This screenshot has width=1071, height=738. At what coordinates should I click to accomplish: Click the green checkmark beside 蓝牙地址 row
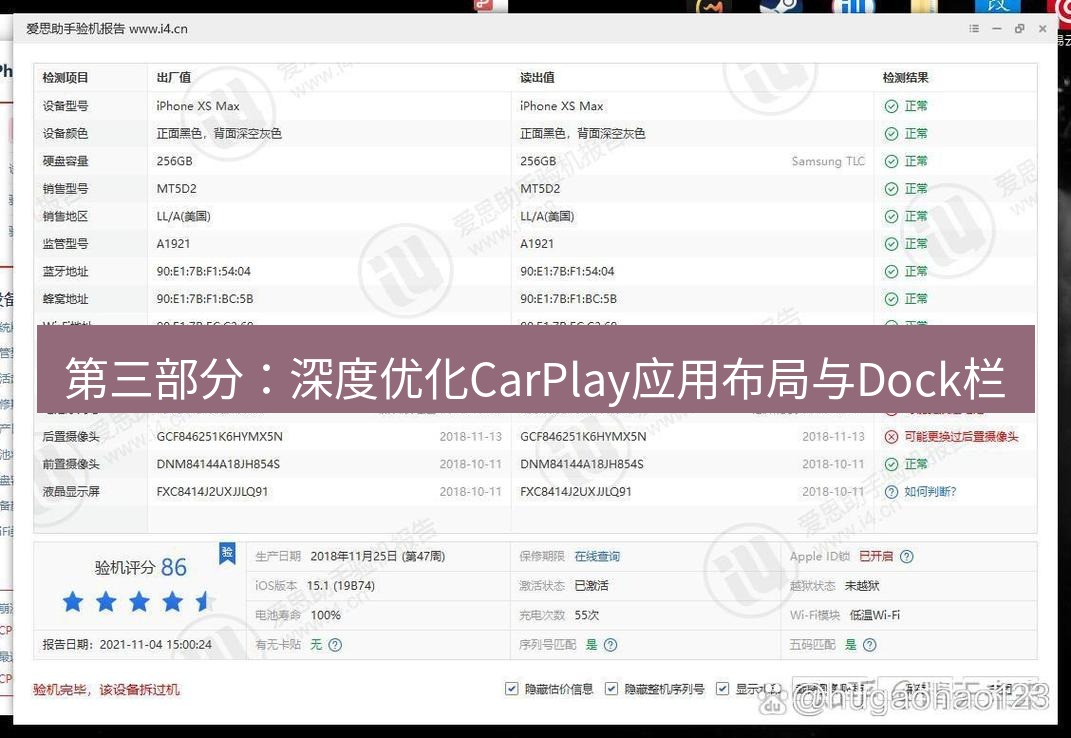[890, 271]
